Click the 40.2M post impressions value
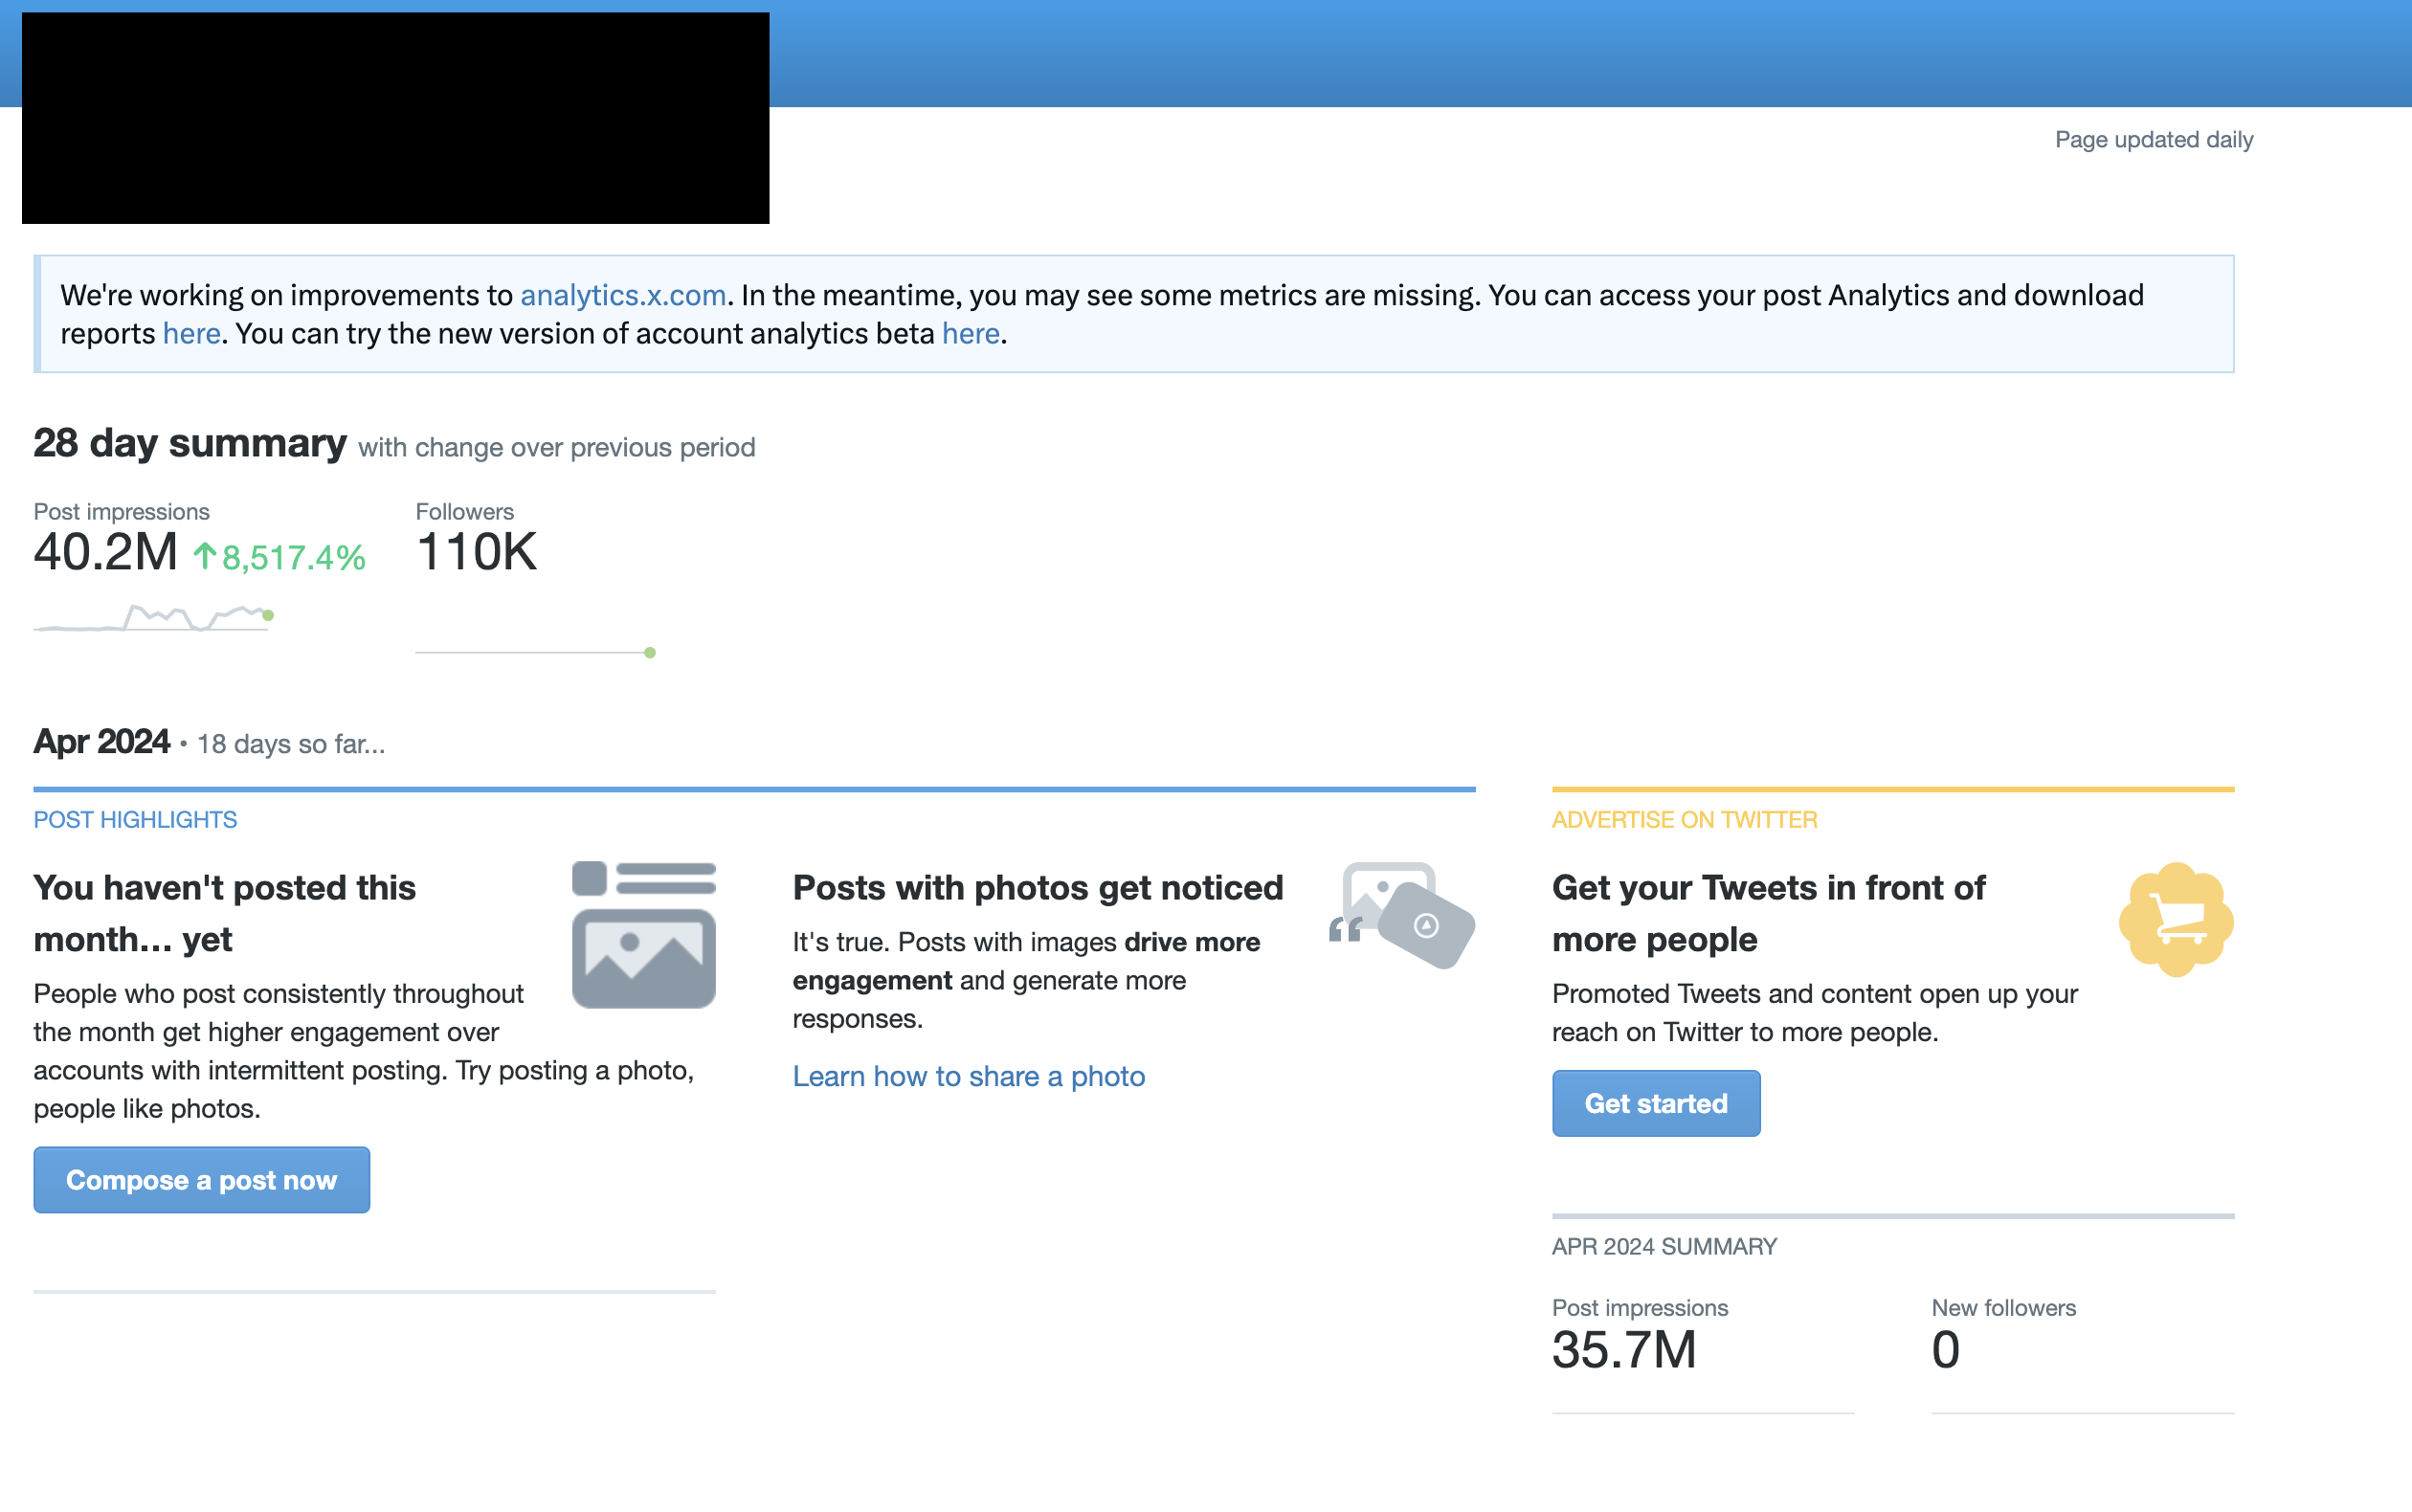This screenshot has width=2412, height=1512. tap(105, 552)
